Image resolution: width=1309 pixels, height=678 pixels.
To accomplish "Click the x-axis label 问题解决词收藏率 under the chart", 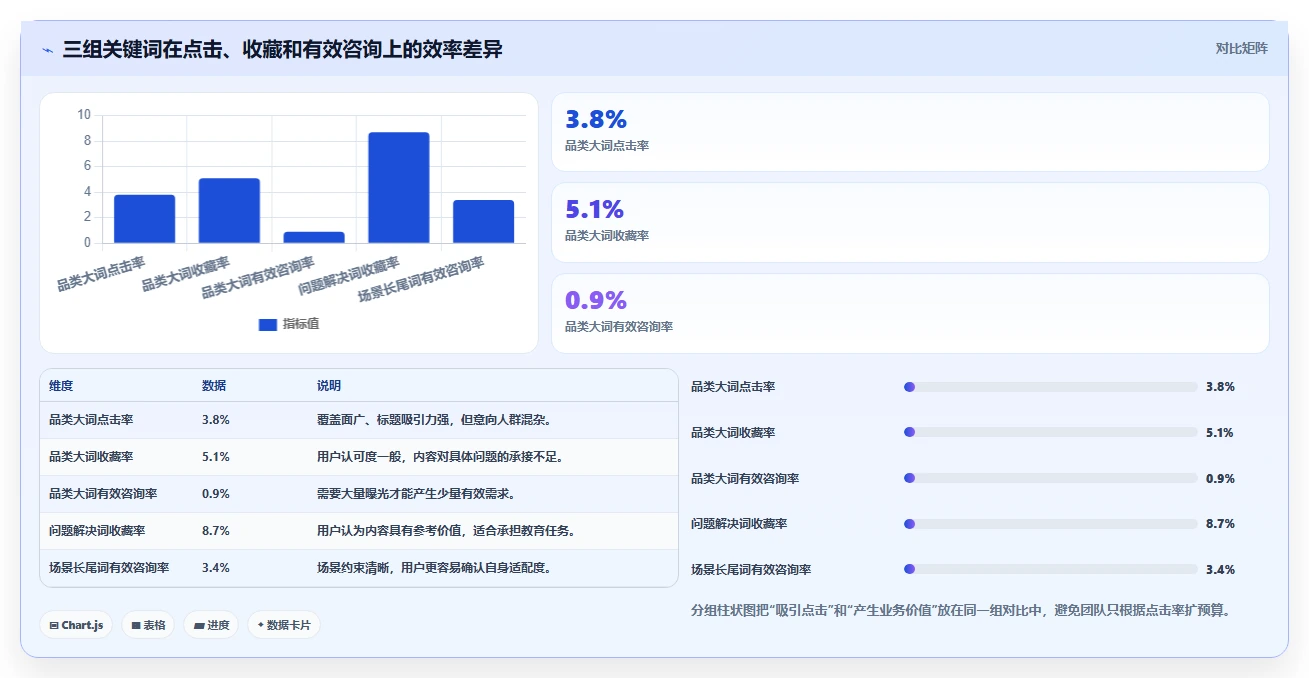I will coord(350,275).
